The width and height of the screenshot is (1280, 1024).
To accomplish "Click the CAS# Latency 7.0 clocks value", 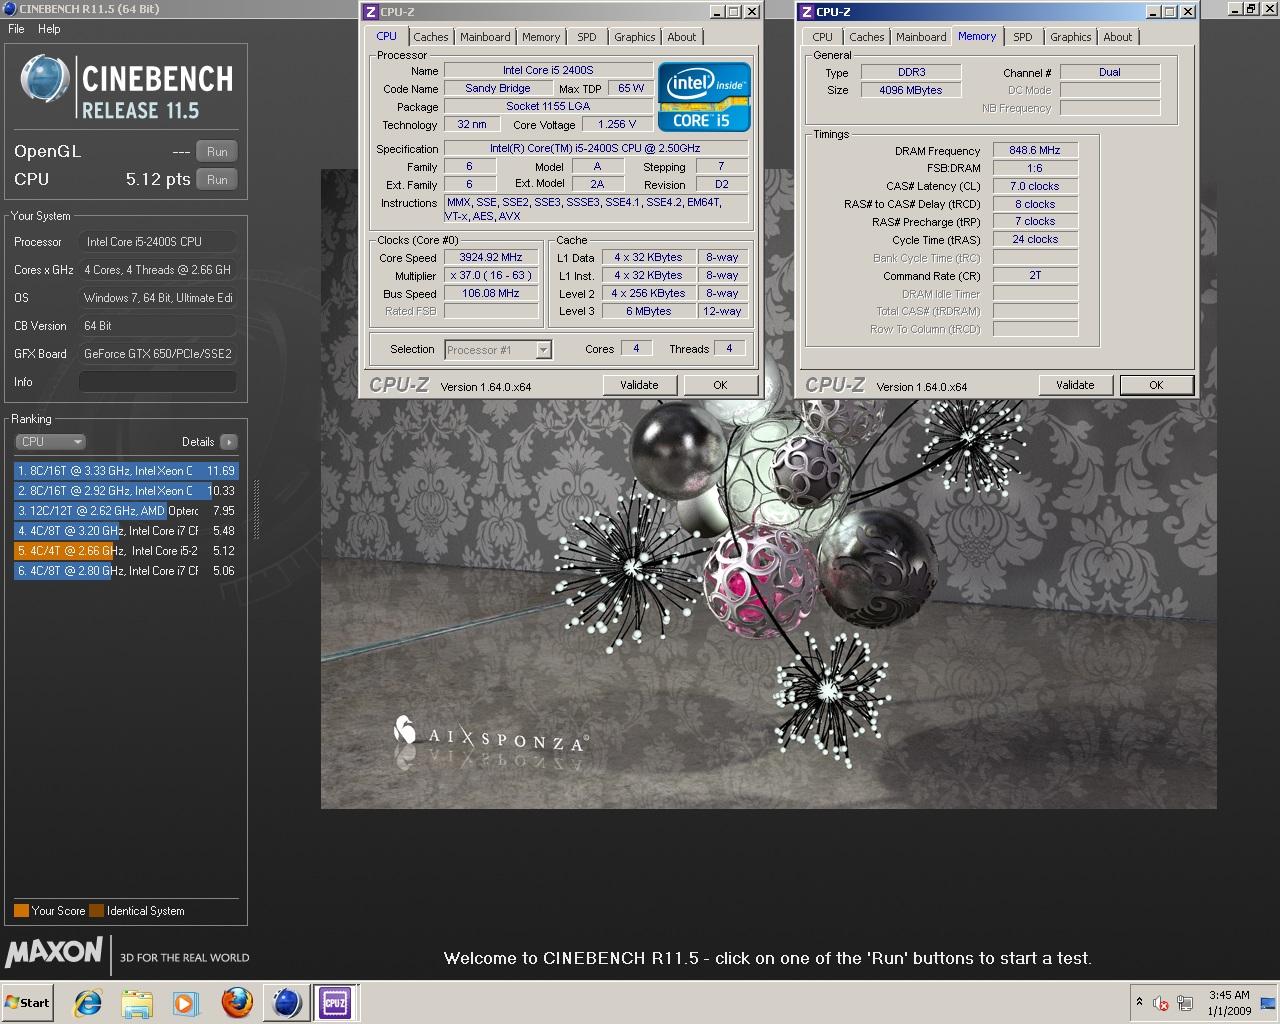I will click(1035, 187).
